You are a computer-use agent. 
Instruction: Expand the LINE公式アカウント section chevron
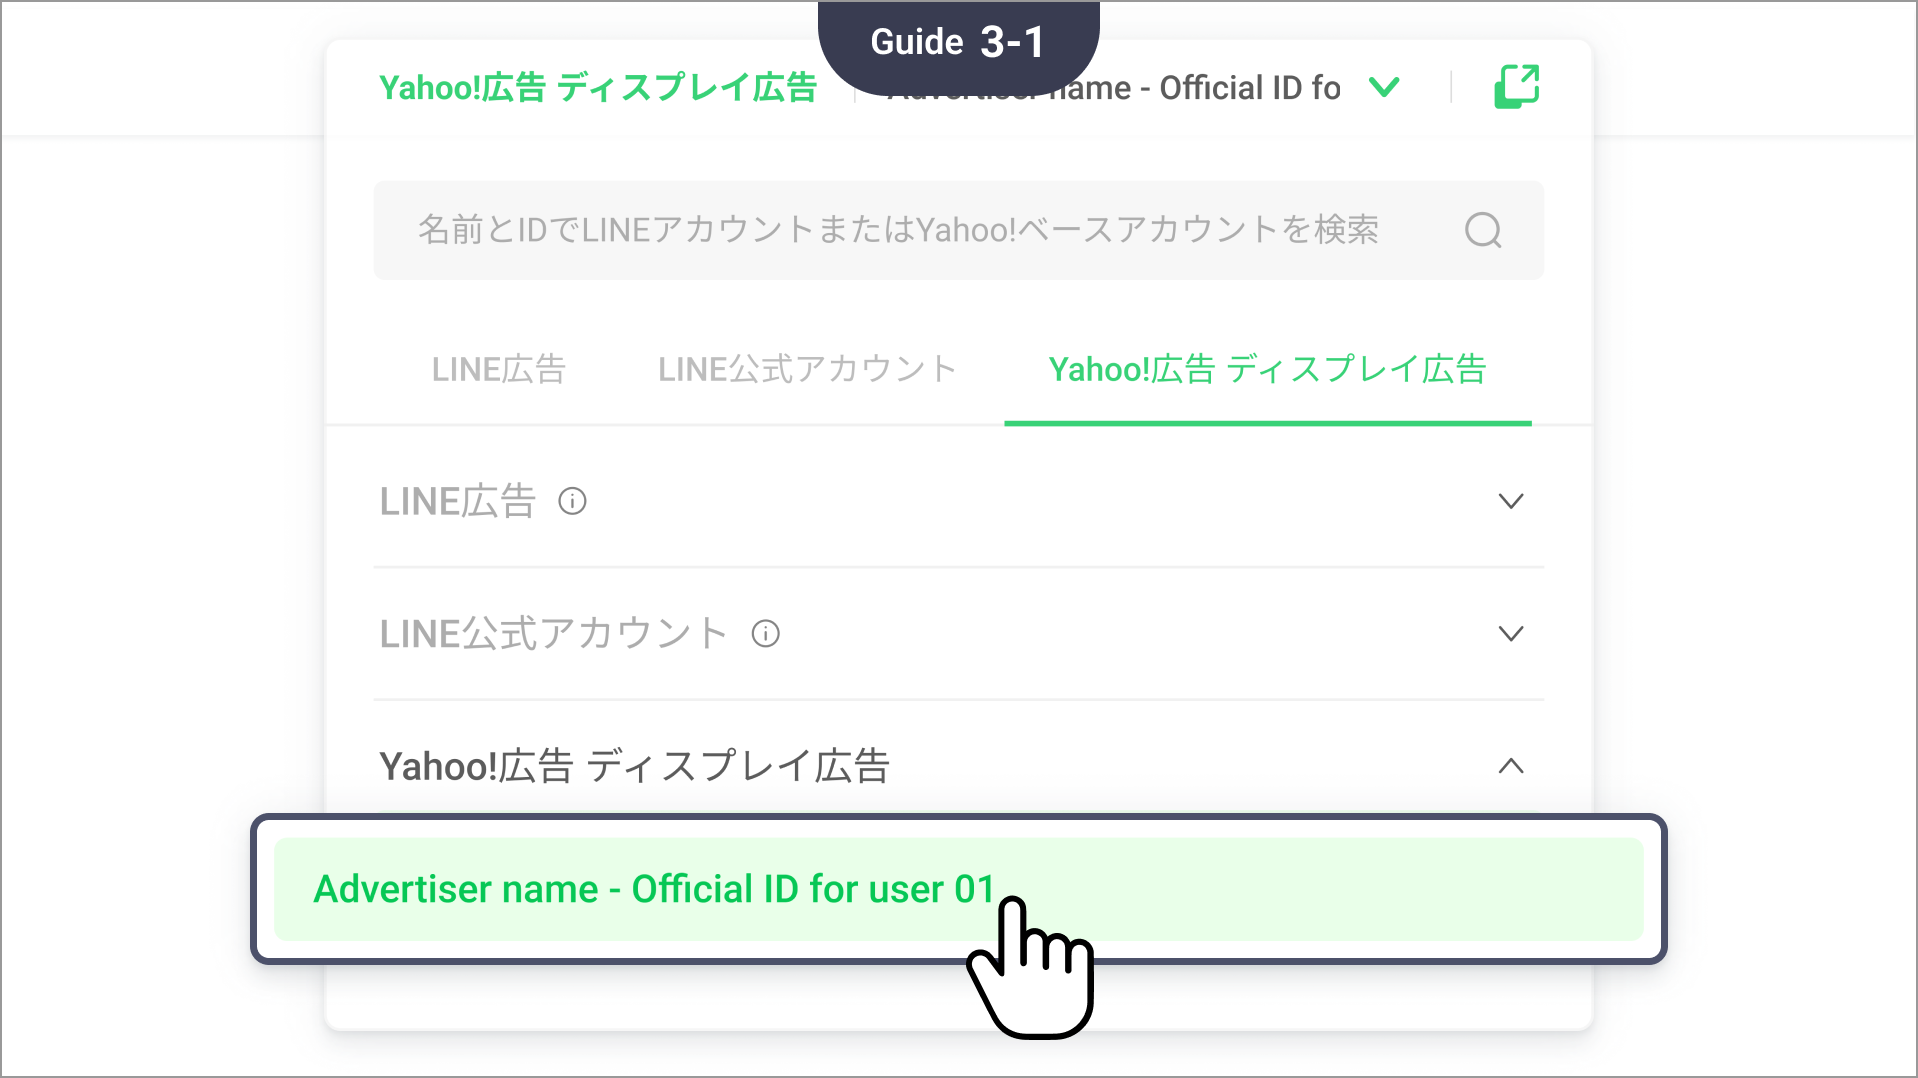(1510, 634)
